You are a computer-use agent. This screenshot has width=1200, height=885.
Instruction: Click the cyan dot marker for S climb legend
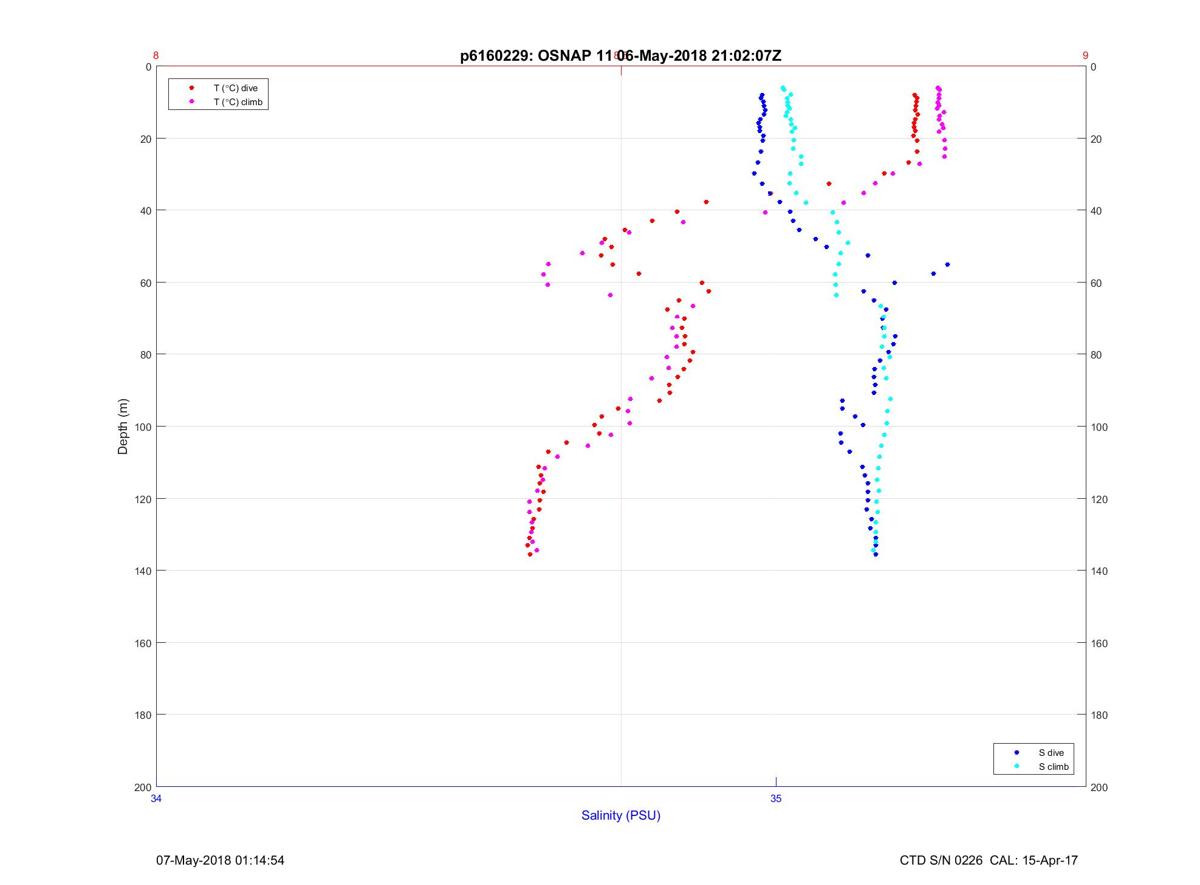point(1017,766)
